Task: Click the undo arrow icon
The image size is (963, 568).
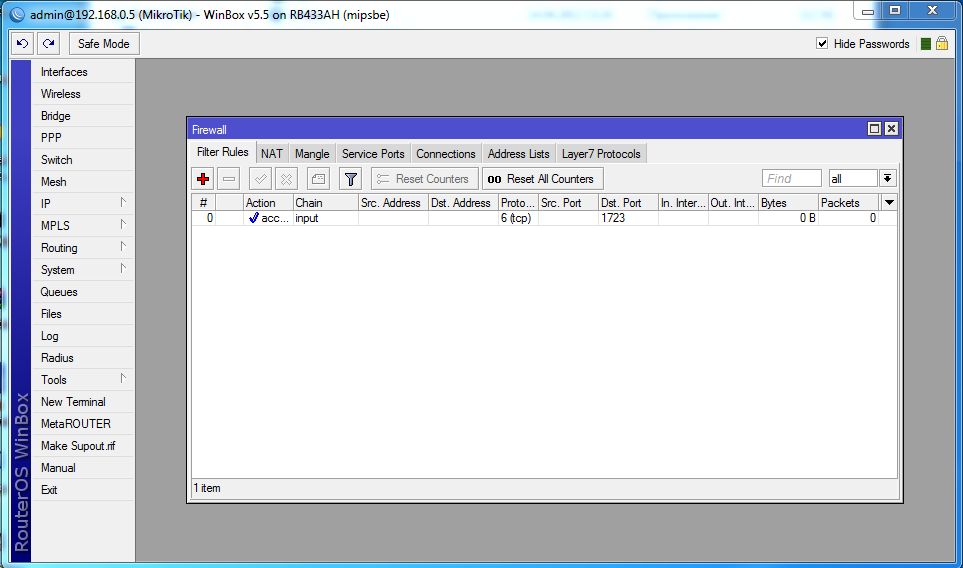Action: click(23, 44)
